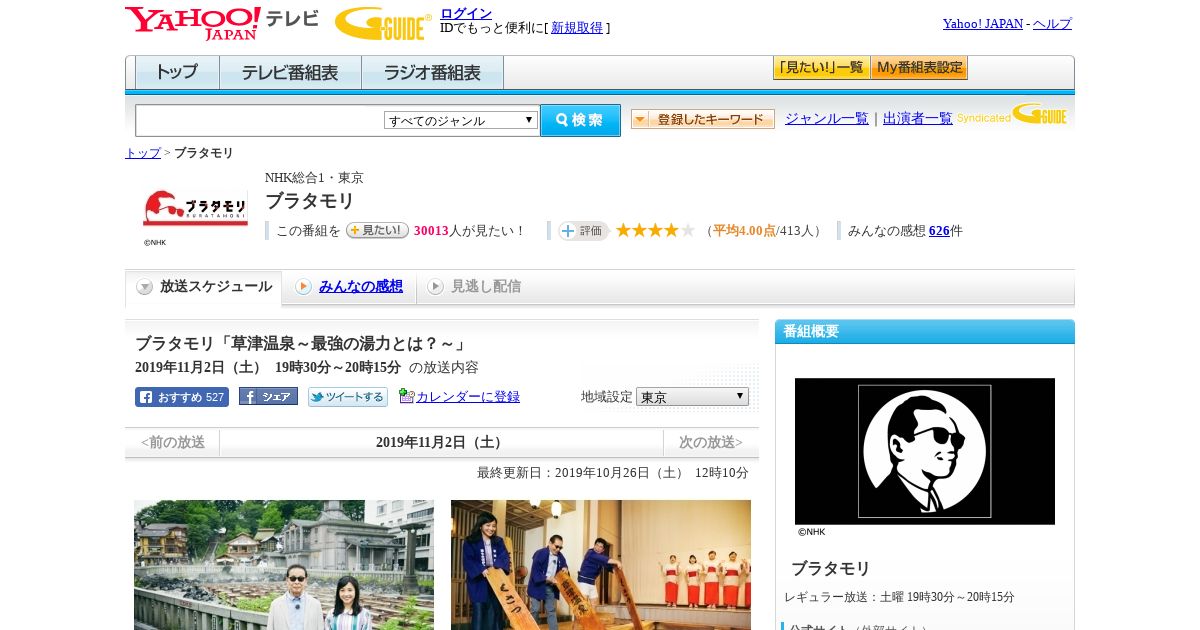Go to 前の放送 previous broadcast
The image size is (1200, 630).
pos(173,443)
